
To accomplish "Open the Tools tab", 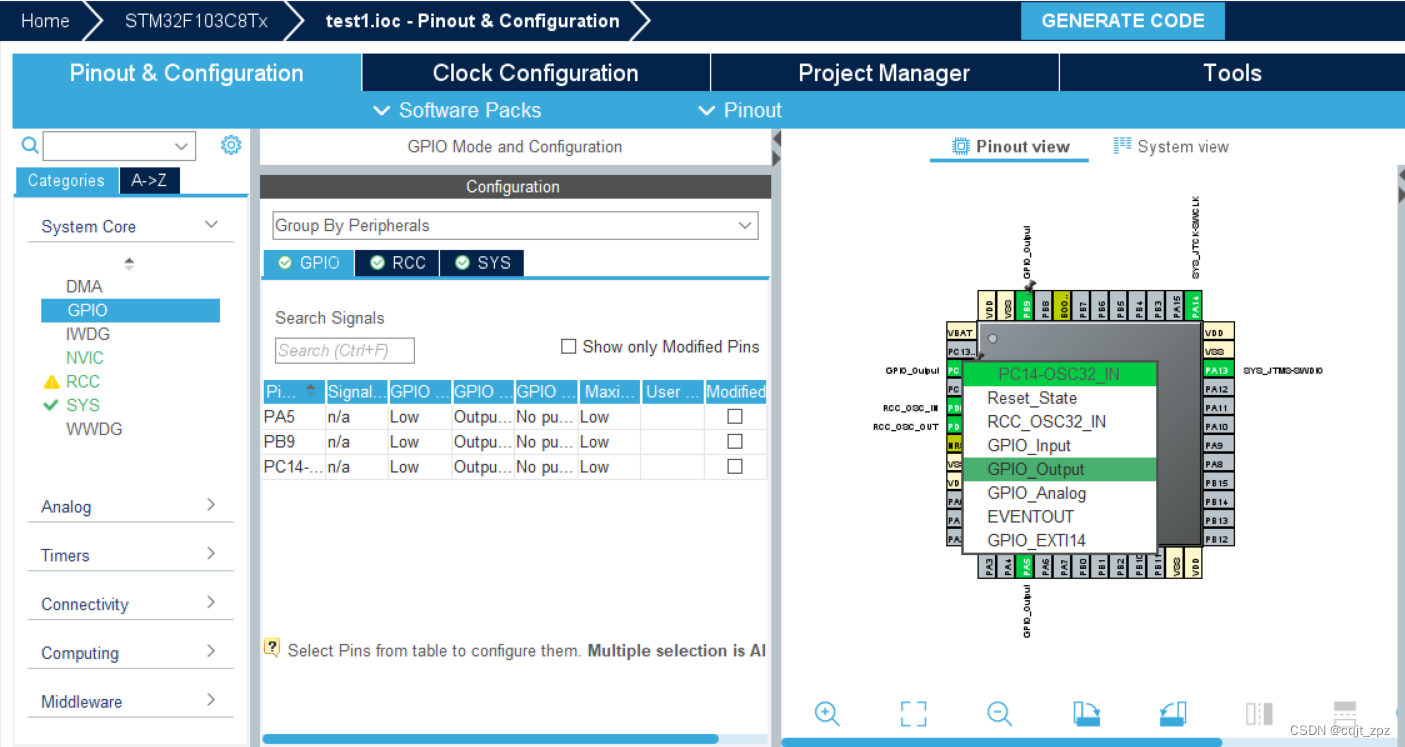I will tap(1232, 73).
